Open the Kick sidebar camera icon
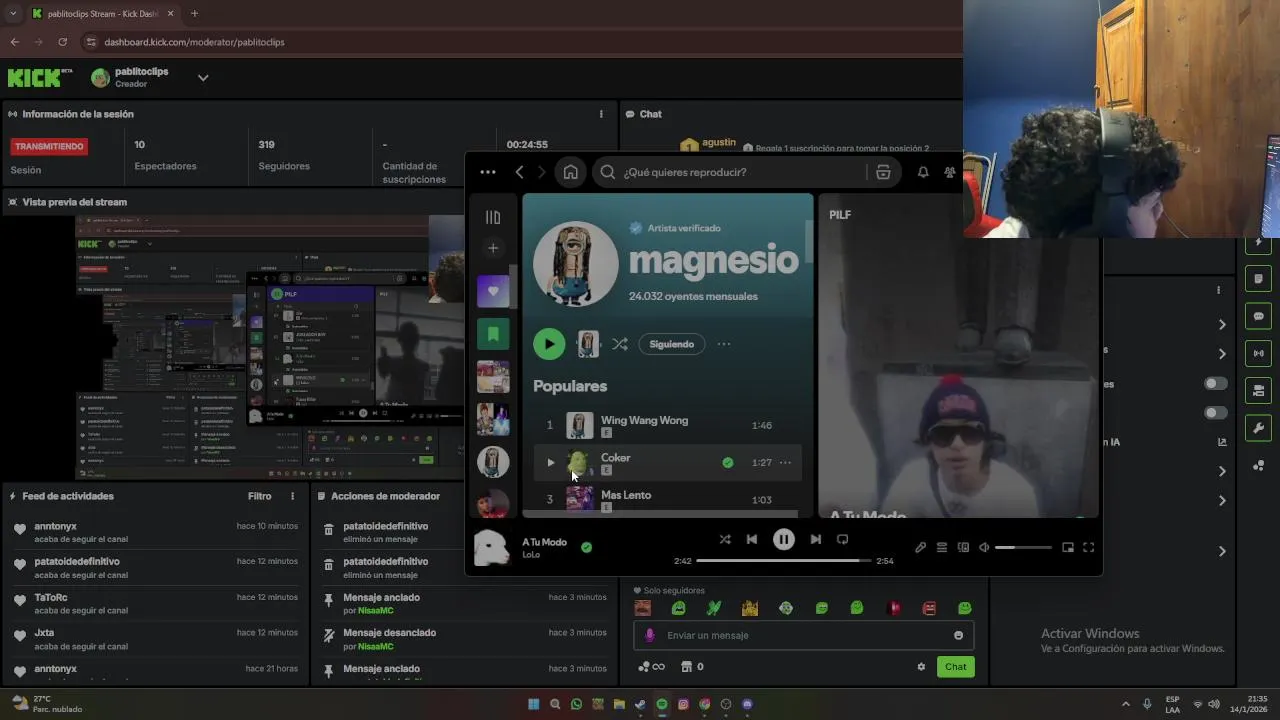The height and width of the screenshot is (720, 1280). point(1259,390)
